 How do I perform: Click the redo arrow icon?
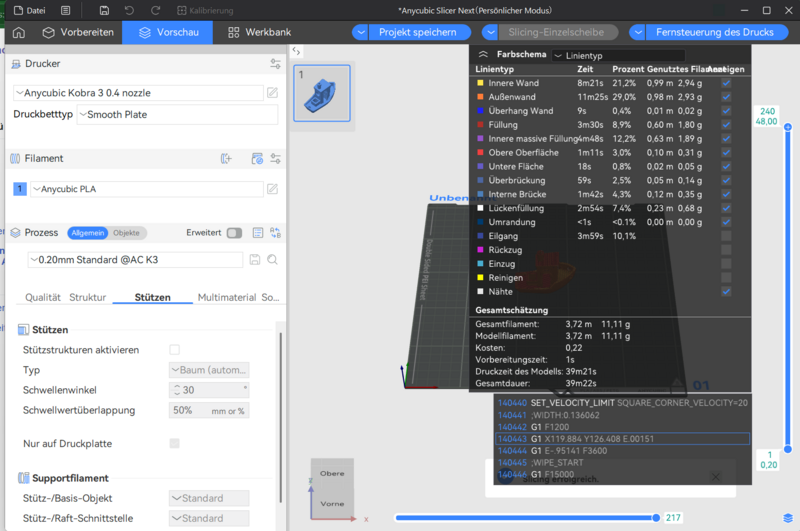coord(156,10)
